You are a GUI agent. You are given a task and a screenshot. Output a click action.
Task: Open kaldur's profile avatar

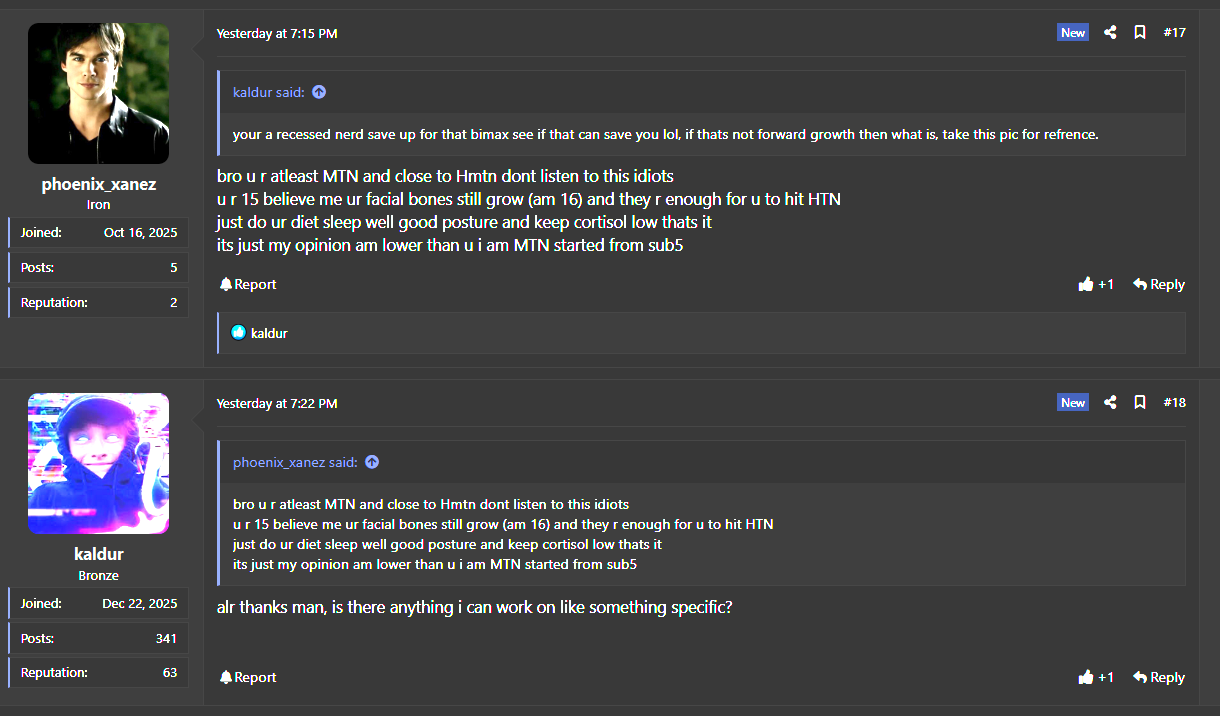tap(98, 463)
